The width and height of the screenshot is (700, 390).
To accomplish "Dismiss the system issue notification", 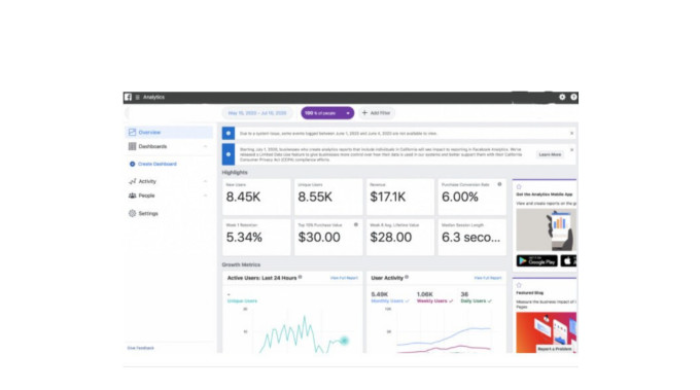I will point(572,133).
